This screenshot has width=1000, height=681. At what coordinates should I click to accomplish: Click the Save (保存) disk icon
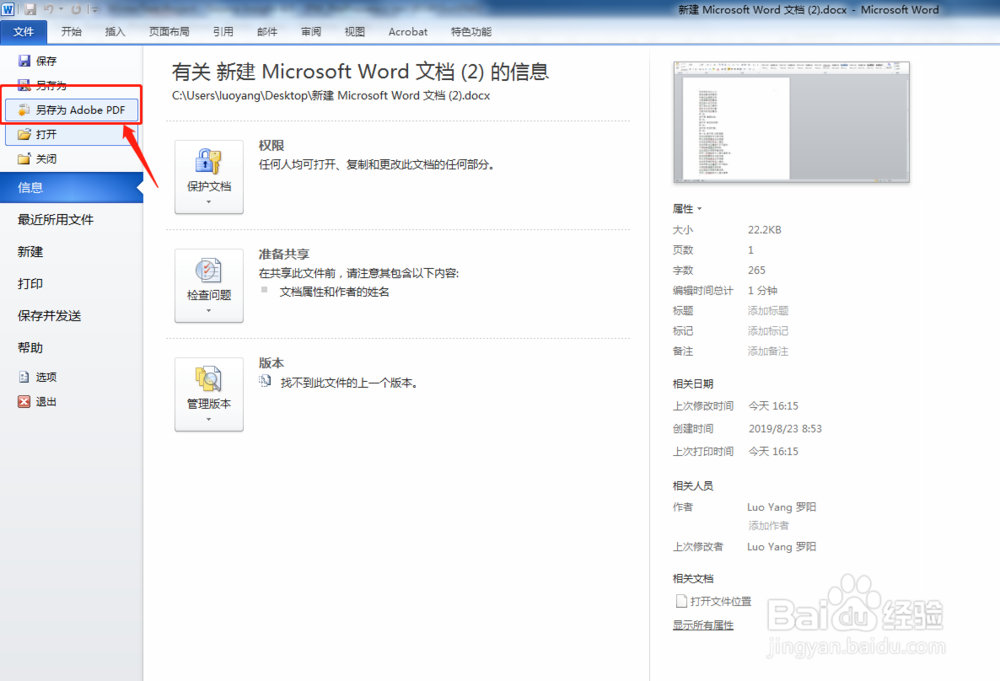click(x=24, y=61)
